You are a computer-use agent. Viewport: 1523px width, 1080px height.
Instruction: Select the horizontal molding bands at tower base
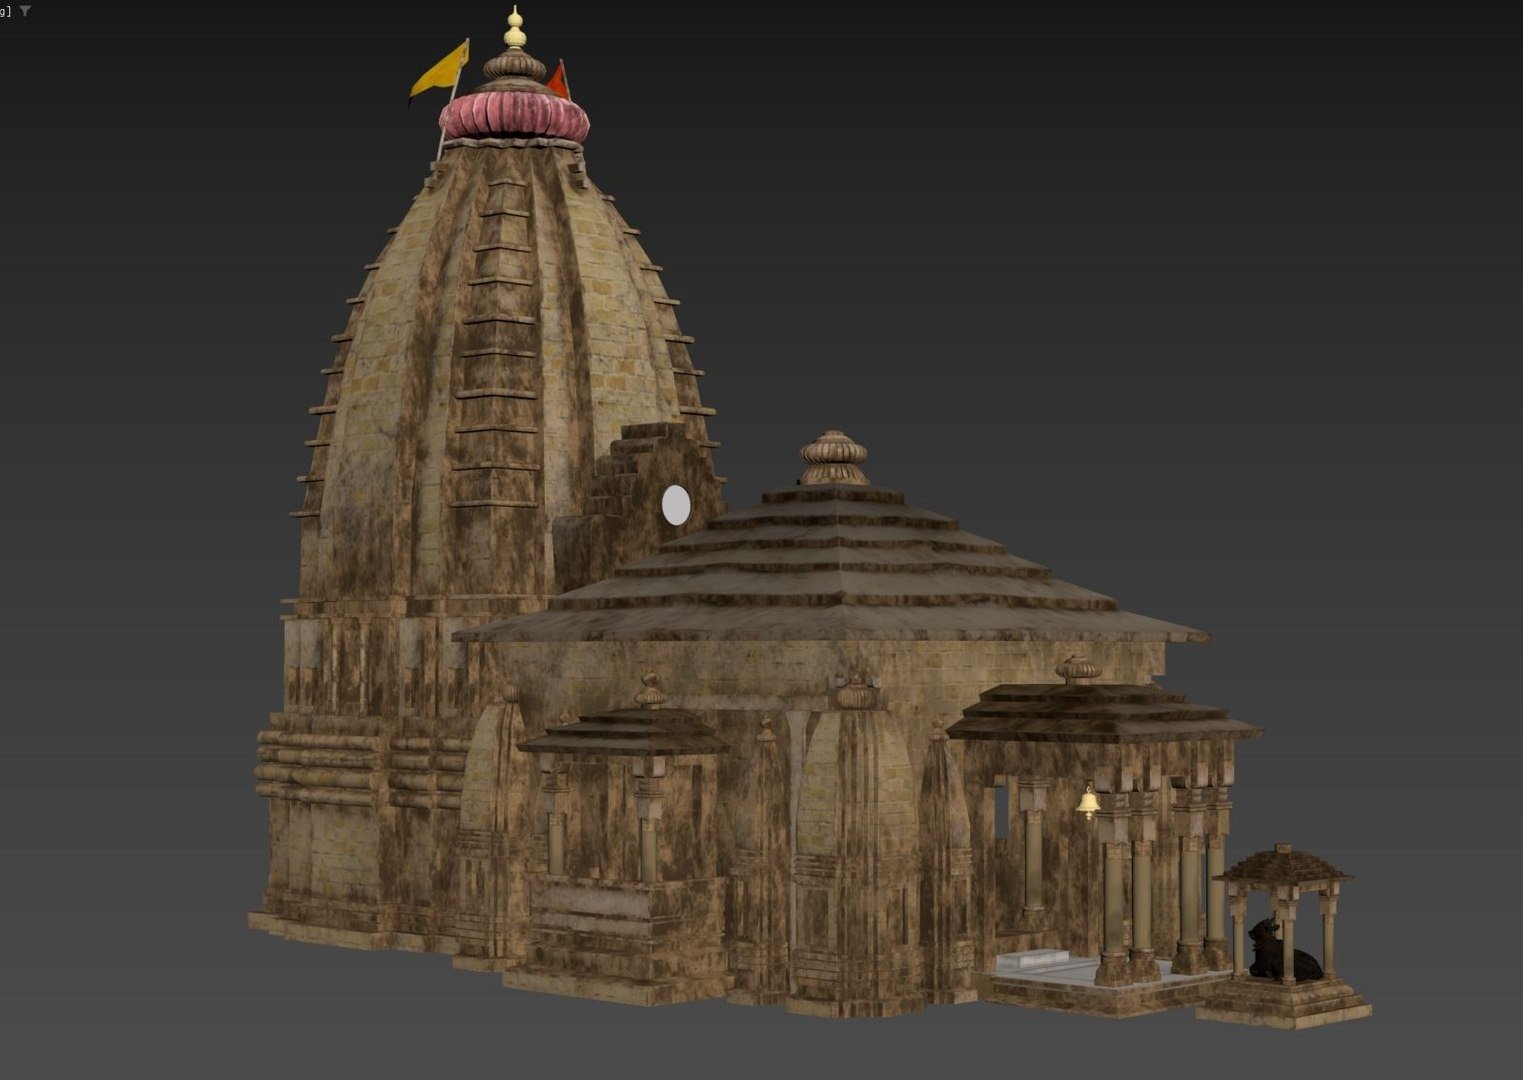(x=320, y=765)
